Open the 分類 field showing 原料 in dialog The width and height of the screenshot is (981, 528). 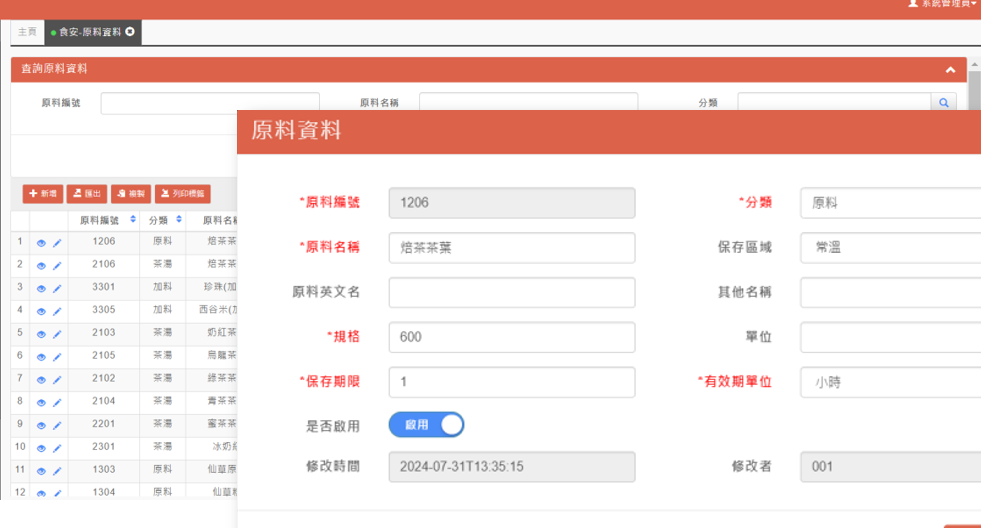point(890,203)
